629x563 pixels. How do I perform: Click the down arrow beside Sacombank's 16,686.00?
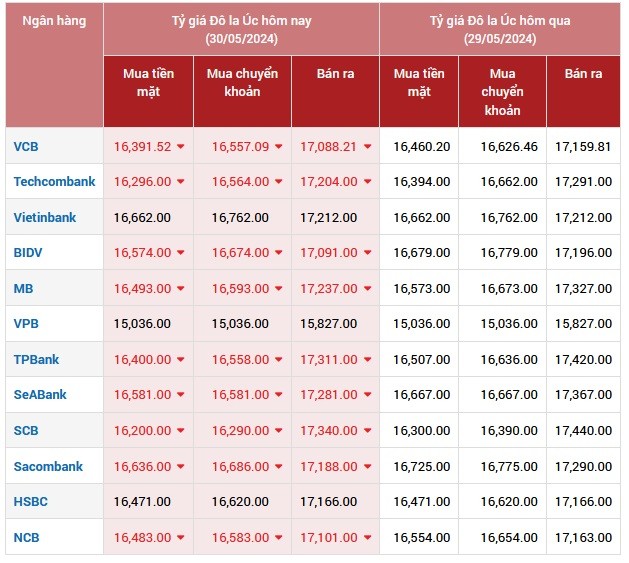278,467
